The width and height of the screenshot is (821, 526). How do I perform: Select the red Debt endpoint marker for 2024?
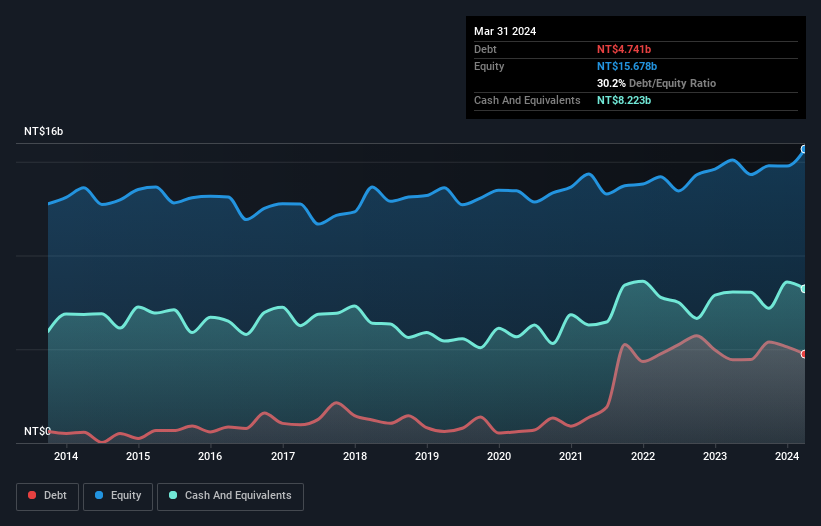coord(804,354)
